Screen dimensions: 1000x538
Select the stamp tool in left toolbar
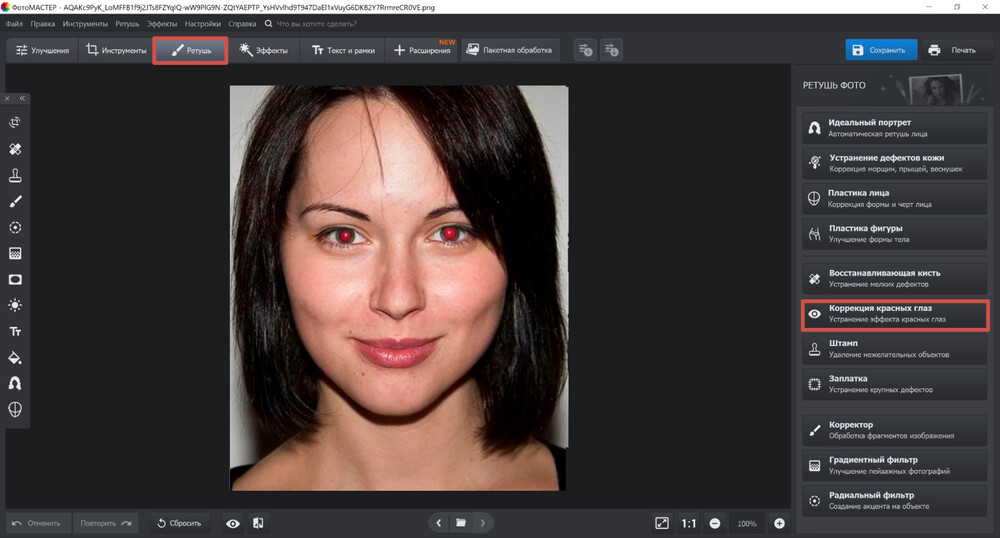pyautogui.click(x=16, y=175)
